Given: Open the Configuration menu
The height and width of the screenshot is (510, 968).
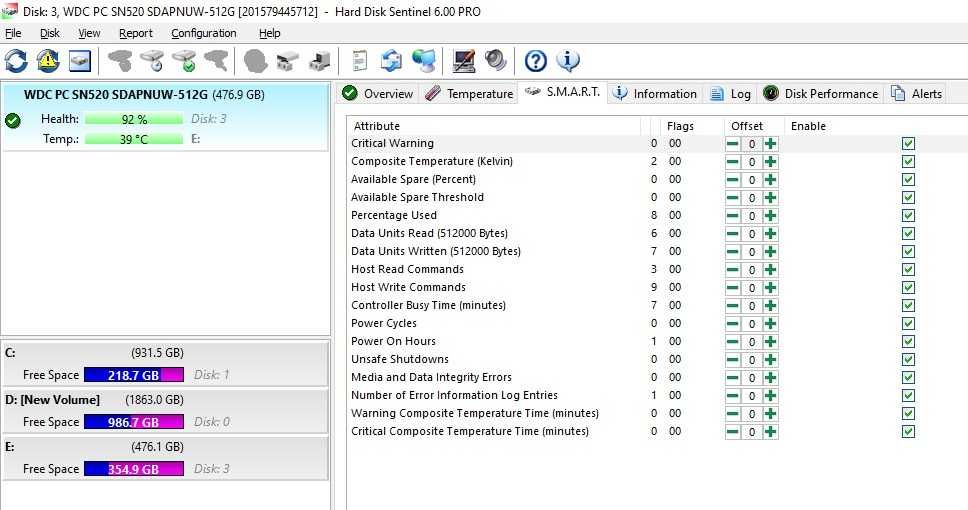Looking at the screenshot, I should coord(204,33).
